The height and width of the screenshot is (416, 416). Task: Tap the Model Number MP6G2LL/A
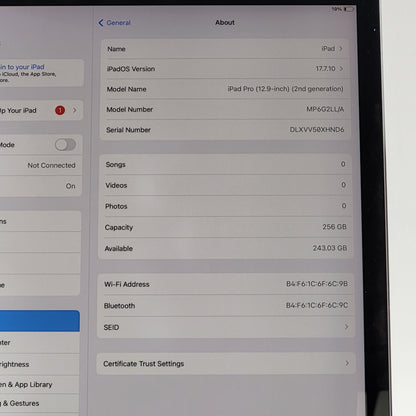325,109
